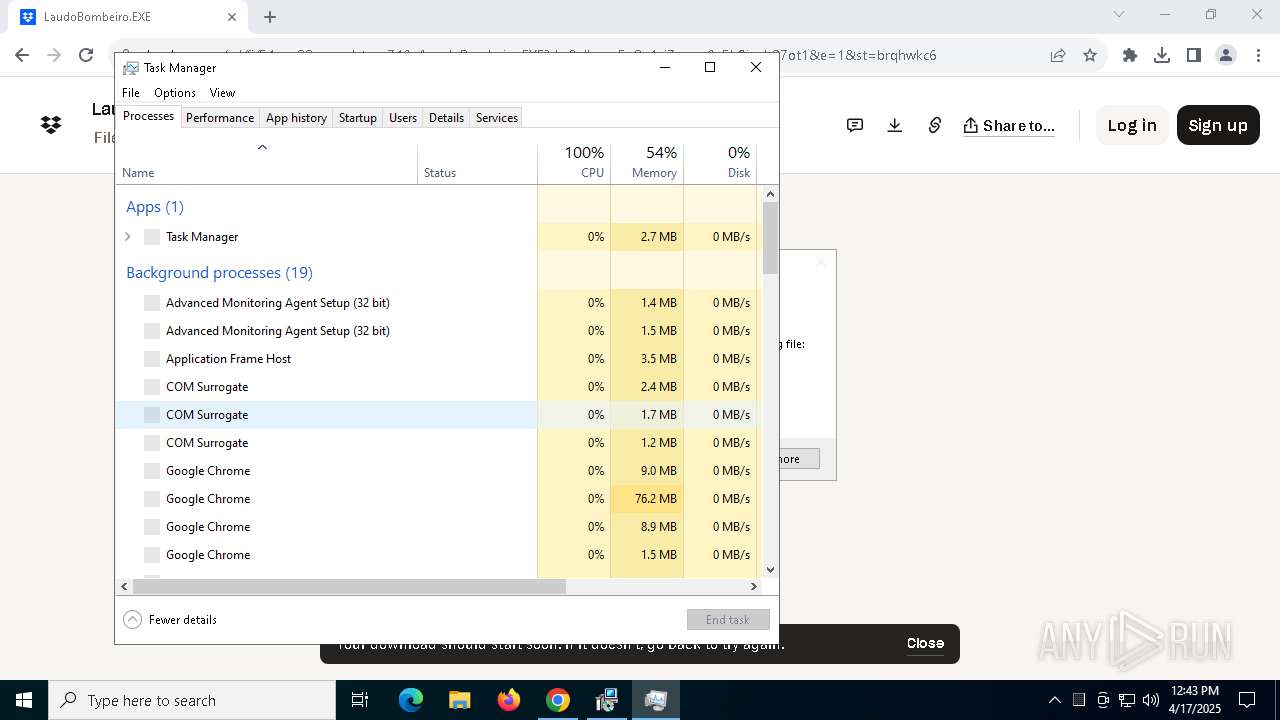The image size is (1280, 720).
Task: Switch to the Startup tab
Action: pos(357,117)
